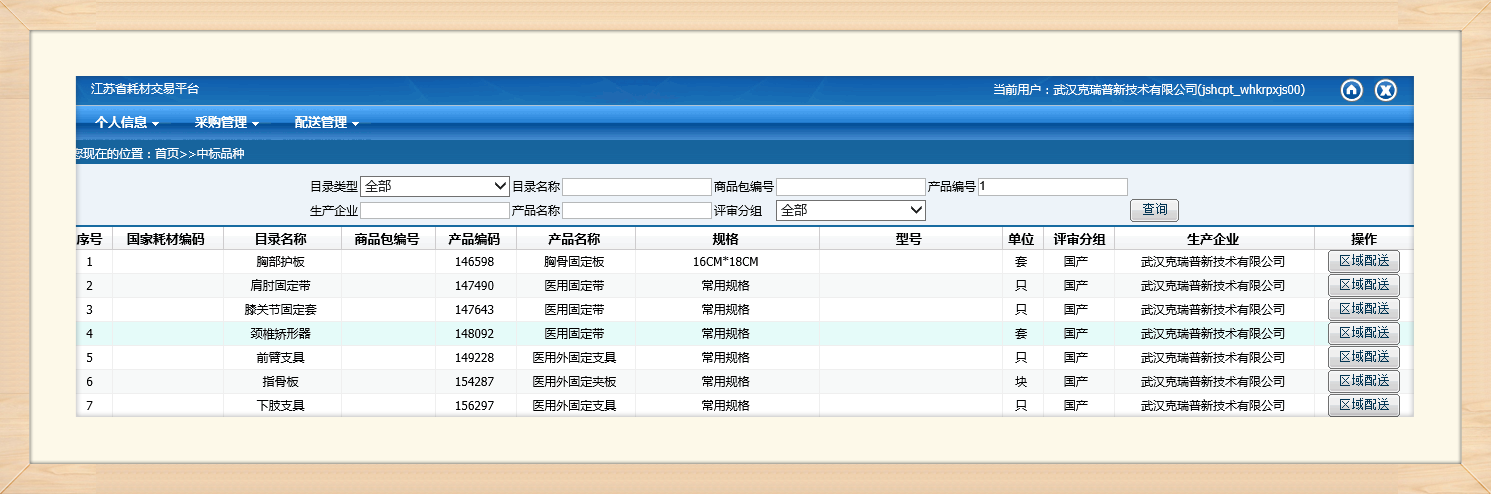Select the 前臂支具 table row
The width and height of the screenshot is (1491, 494).
280,358
